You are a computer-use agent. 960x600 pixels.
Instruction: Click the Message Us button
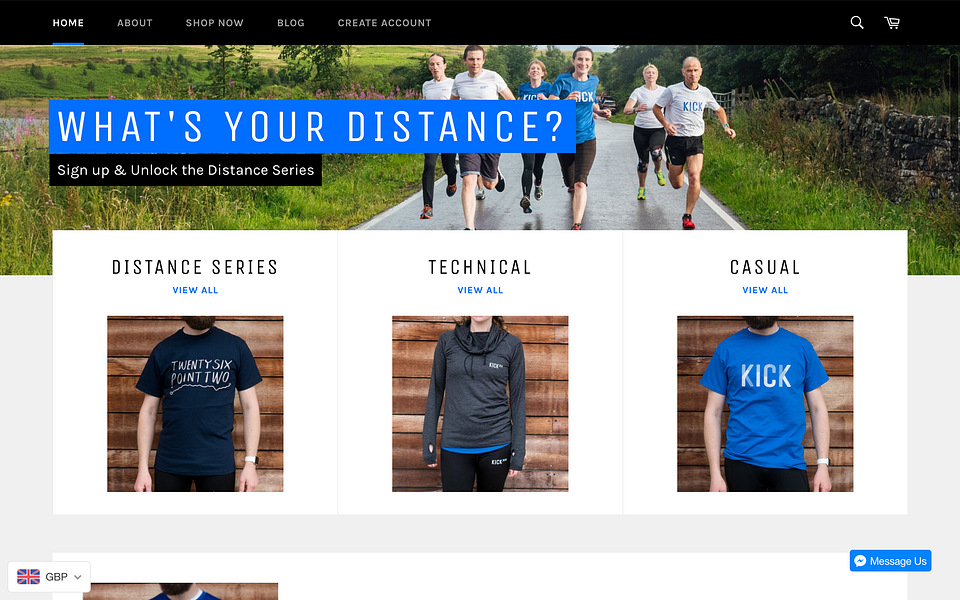[891, 561]
